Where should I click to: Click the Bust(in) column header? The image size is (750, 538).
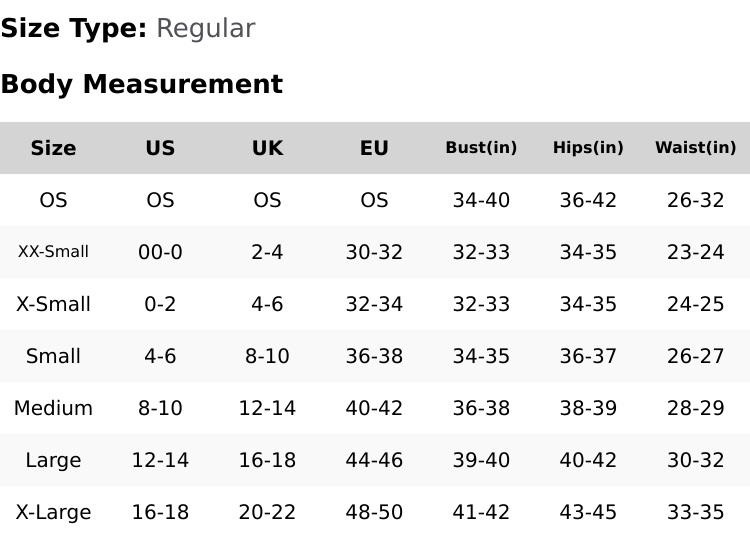(481, 148)
